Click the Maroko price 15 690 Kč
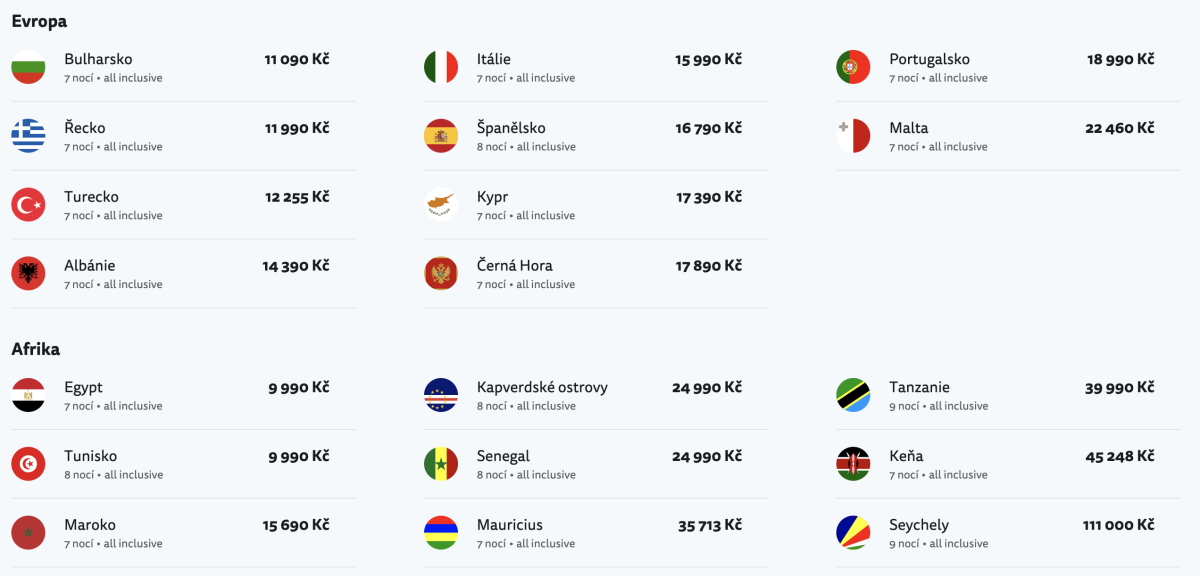 click(296, 526)
